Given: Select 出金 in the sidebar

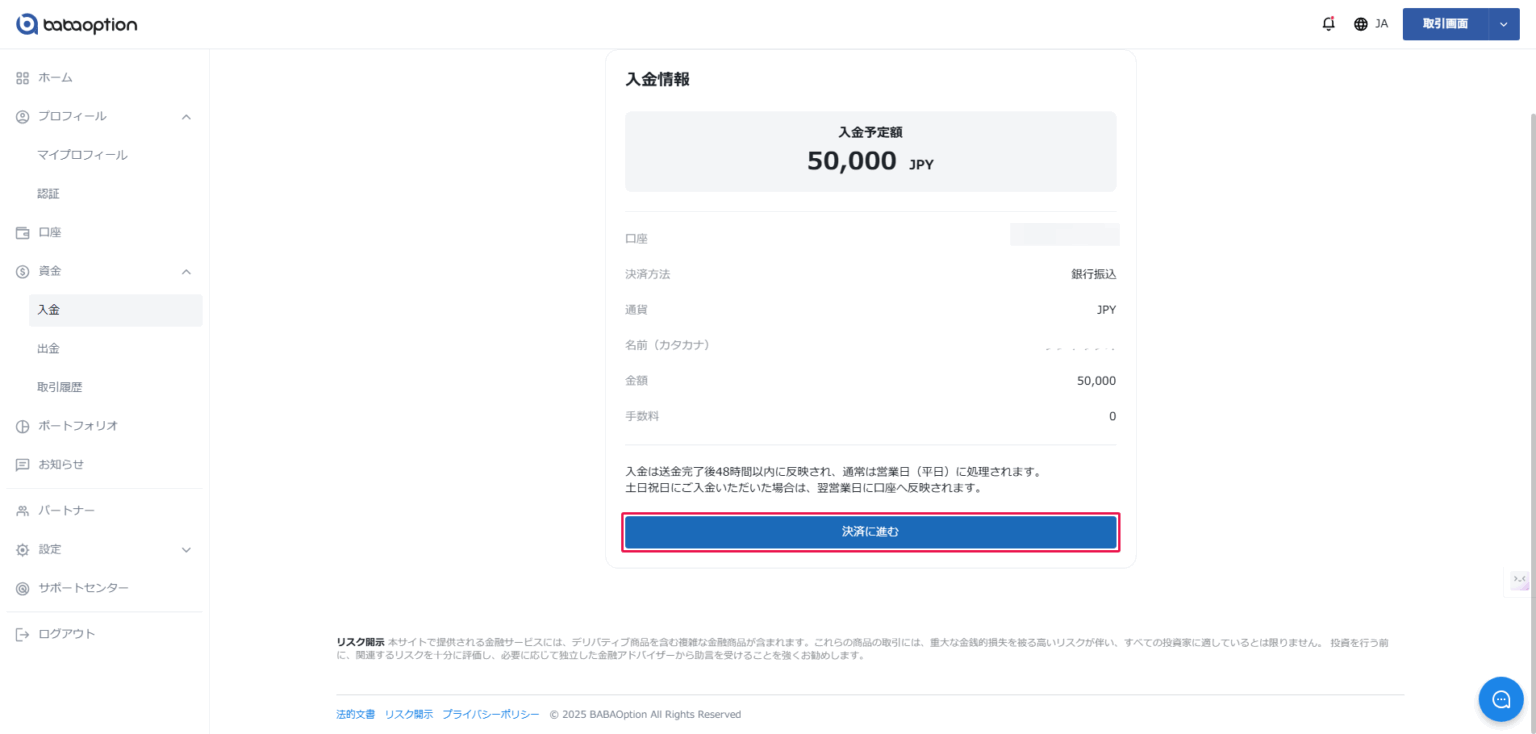Looking at the screenshot, I should pos(49,349).
